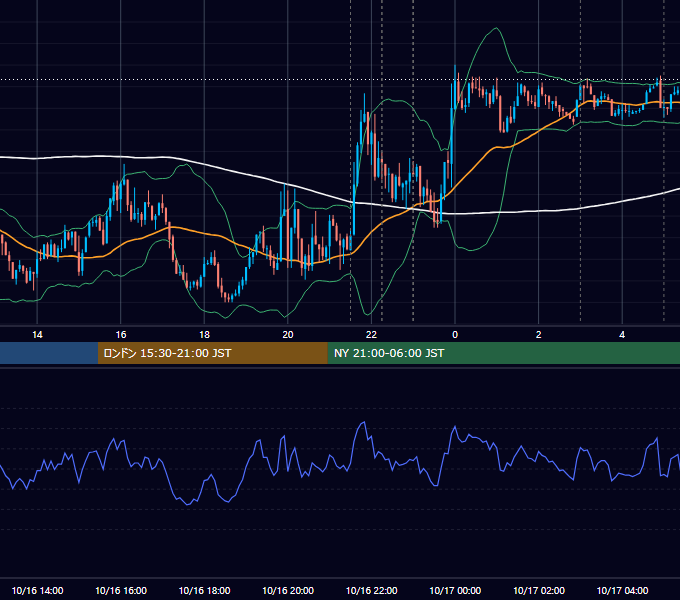Click the 10/17 04:00 date label
Viewport: 680px width, 600px height.
coord(622,590)
